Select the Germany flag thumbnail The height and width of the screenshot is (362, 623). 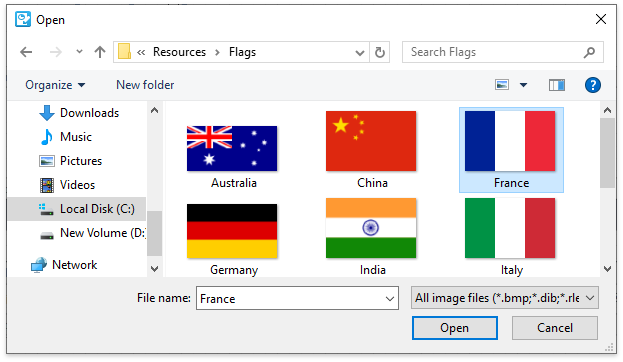pos(232,231)
